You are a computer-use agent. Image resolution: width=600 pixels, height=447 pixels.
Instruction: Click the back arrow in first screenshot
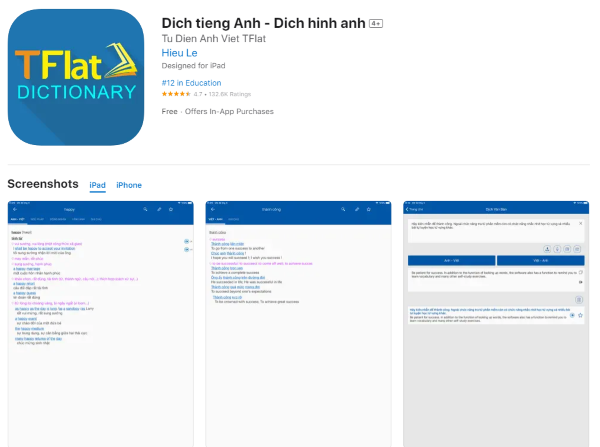14,209
